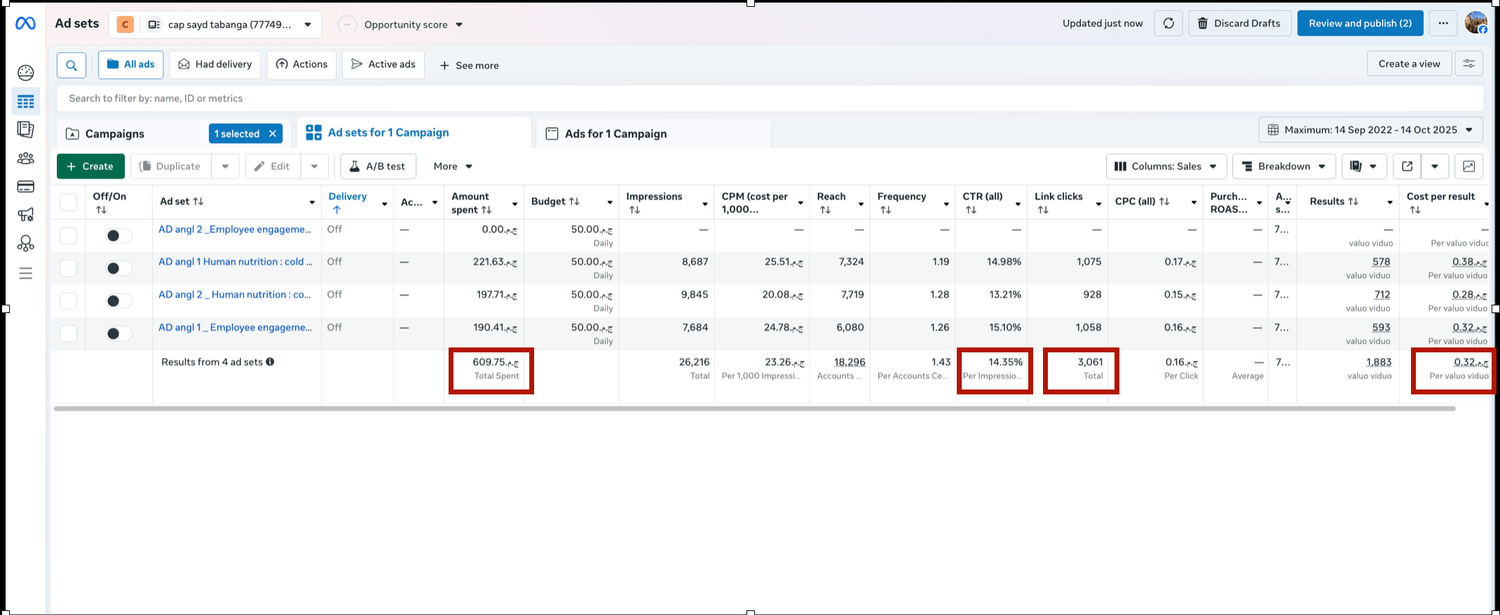The width and height of the screenshot is (1500, 615).
Task: Open the search filter magnifier icon
Action: tap(71, 65)
